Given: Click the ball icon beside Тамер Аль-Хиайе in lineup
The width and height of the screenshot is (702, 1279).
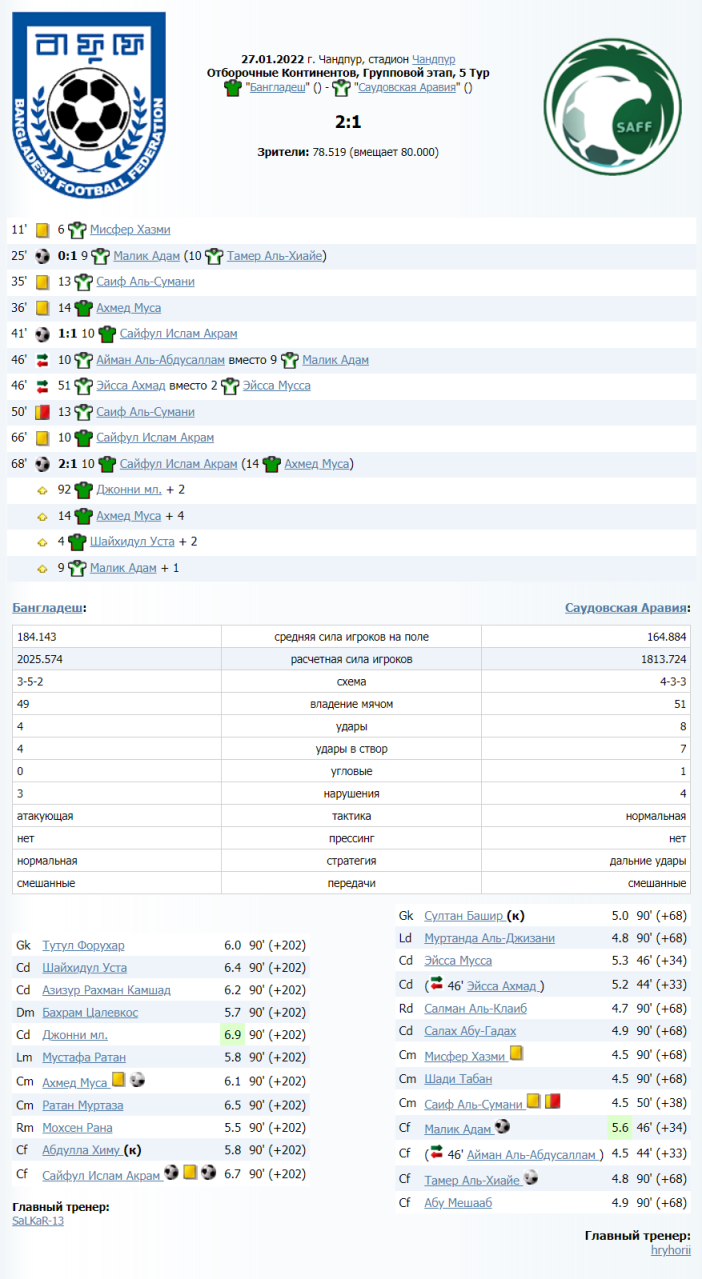Looking at the screenshot, I should click(530, 1178).
